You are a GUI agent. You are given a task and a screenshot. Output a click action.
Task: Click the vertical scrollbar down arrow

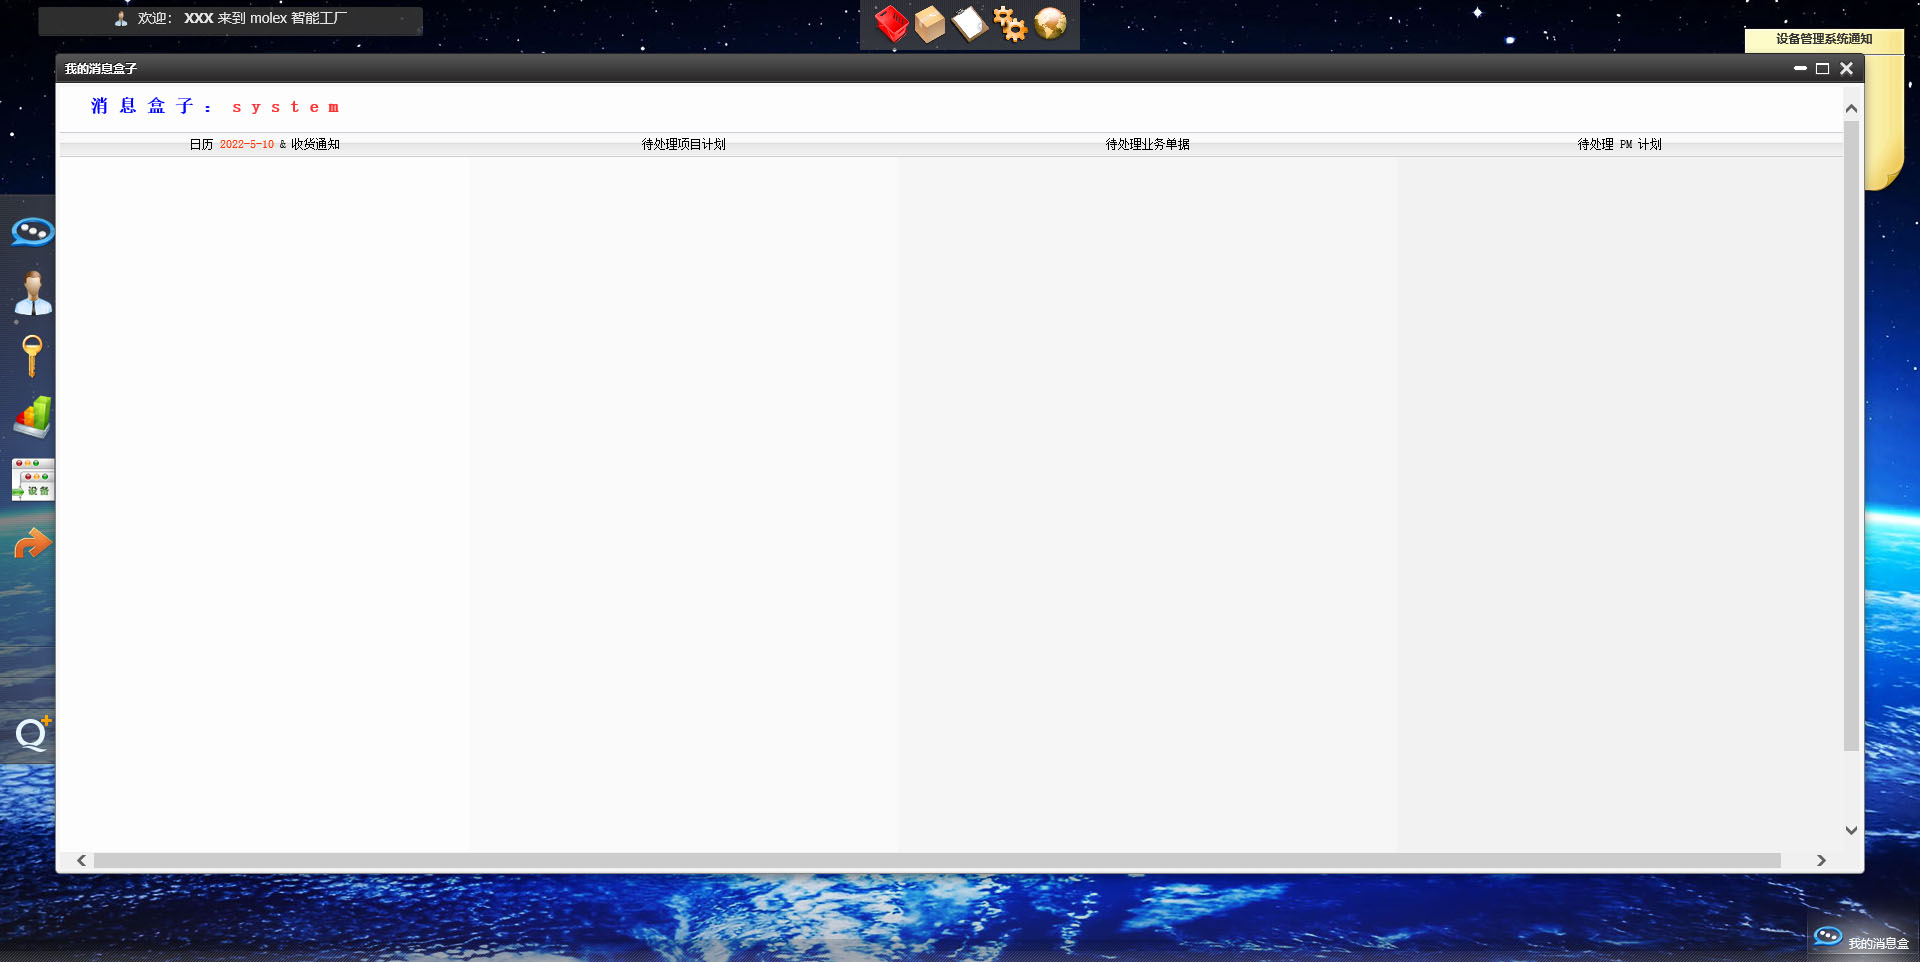(x=1851, y=830)
